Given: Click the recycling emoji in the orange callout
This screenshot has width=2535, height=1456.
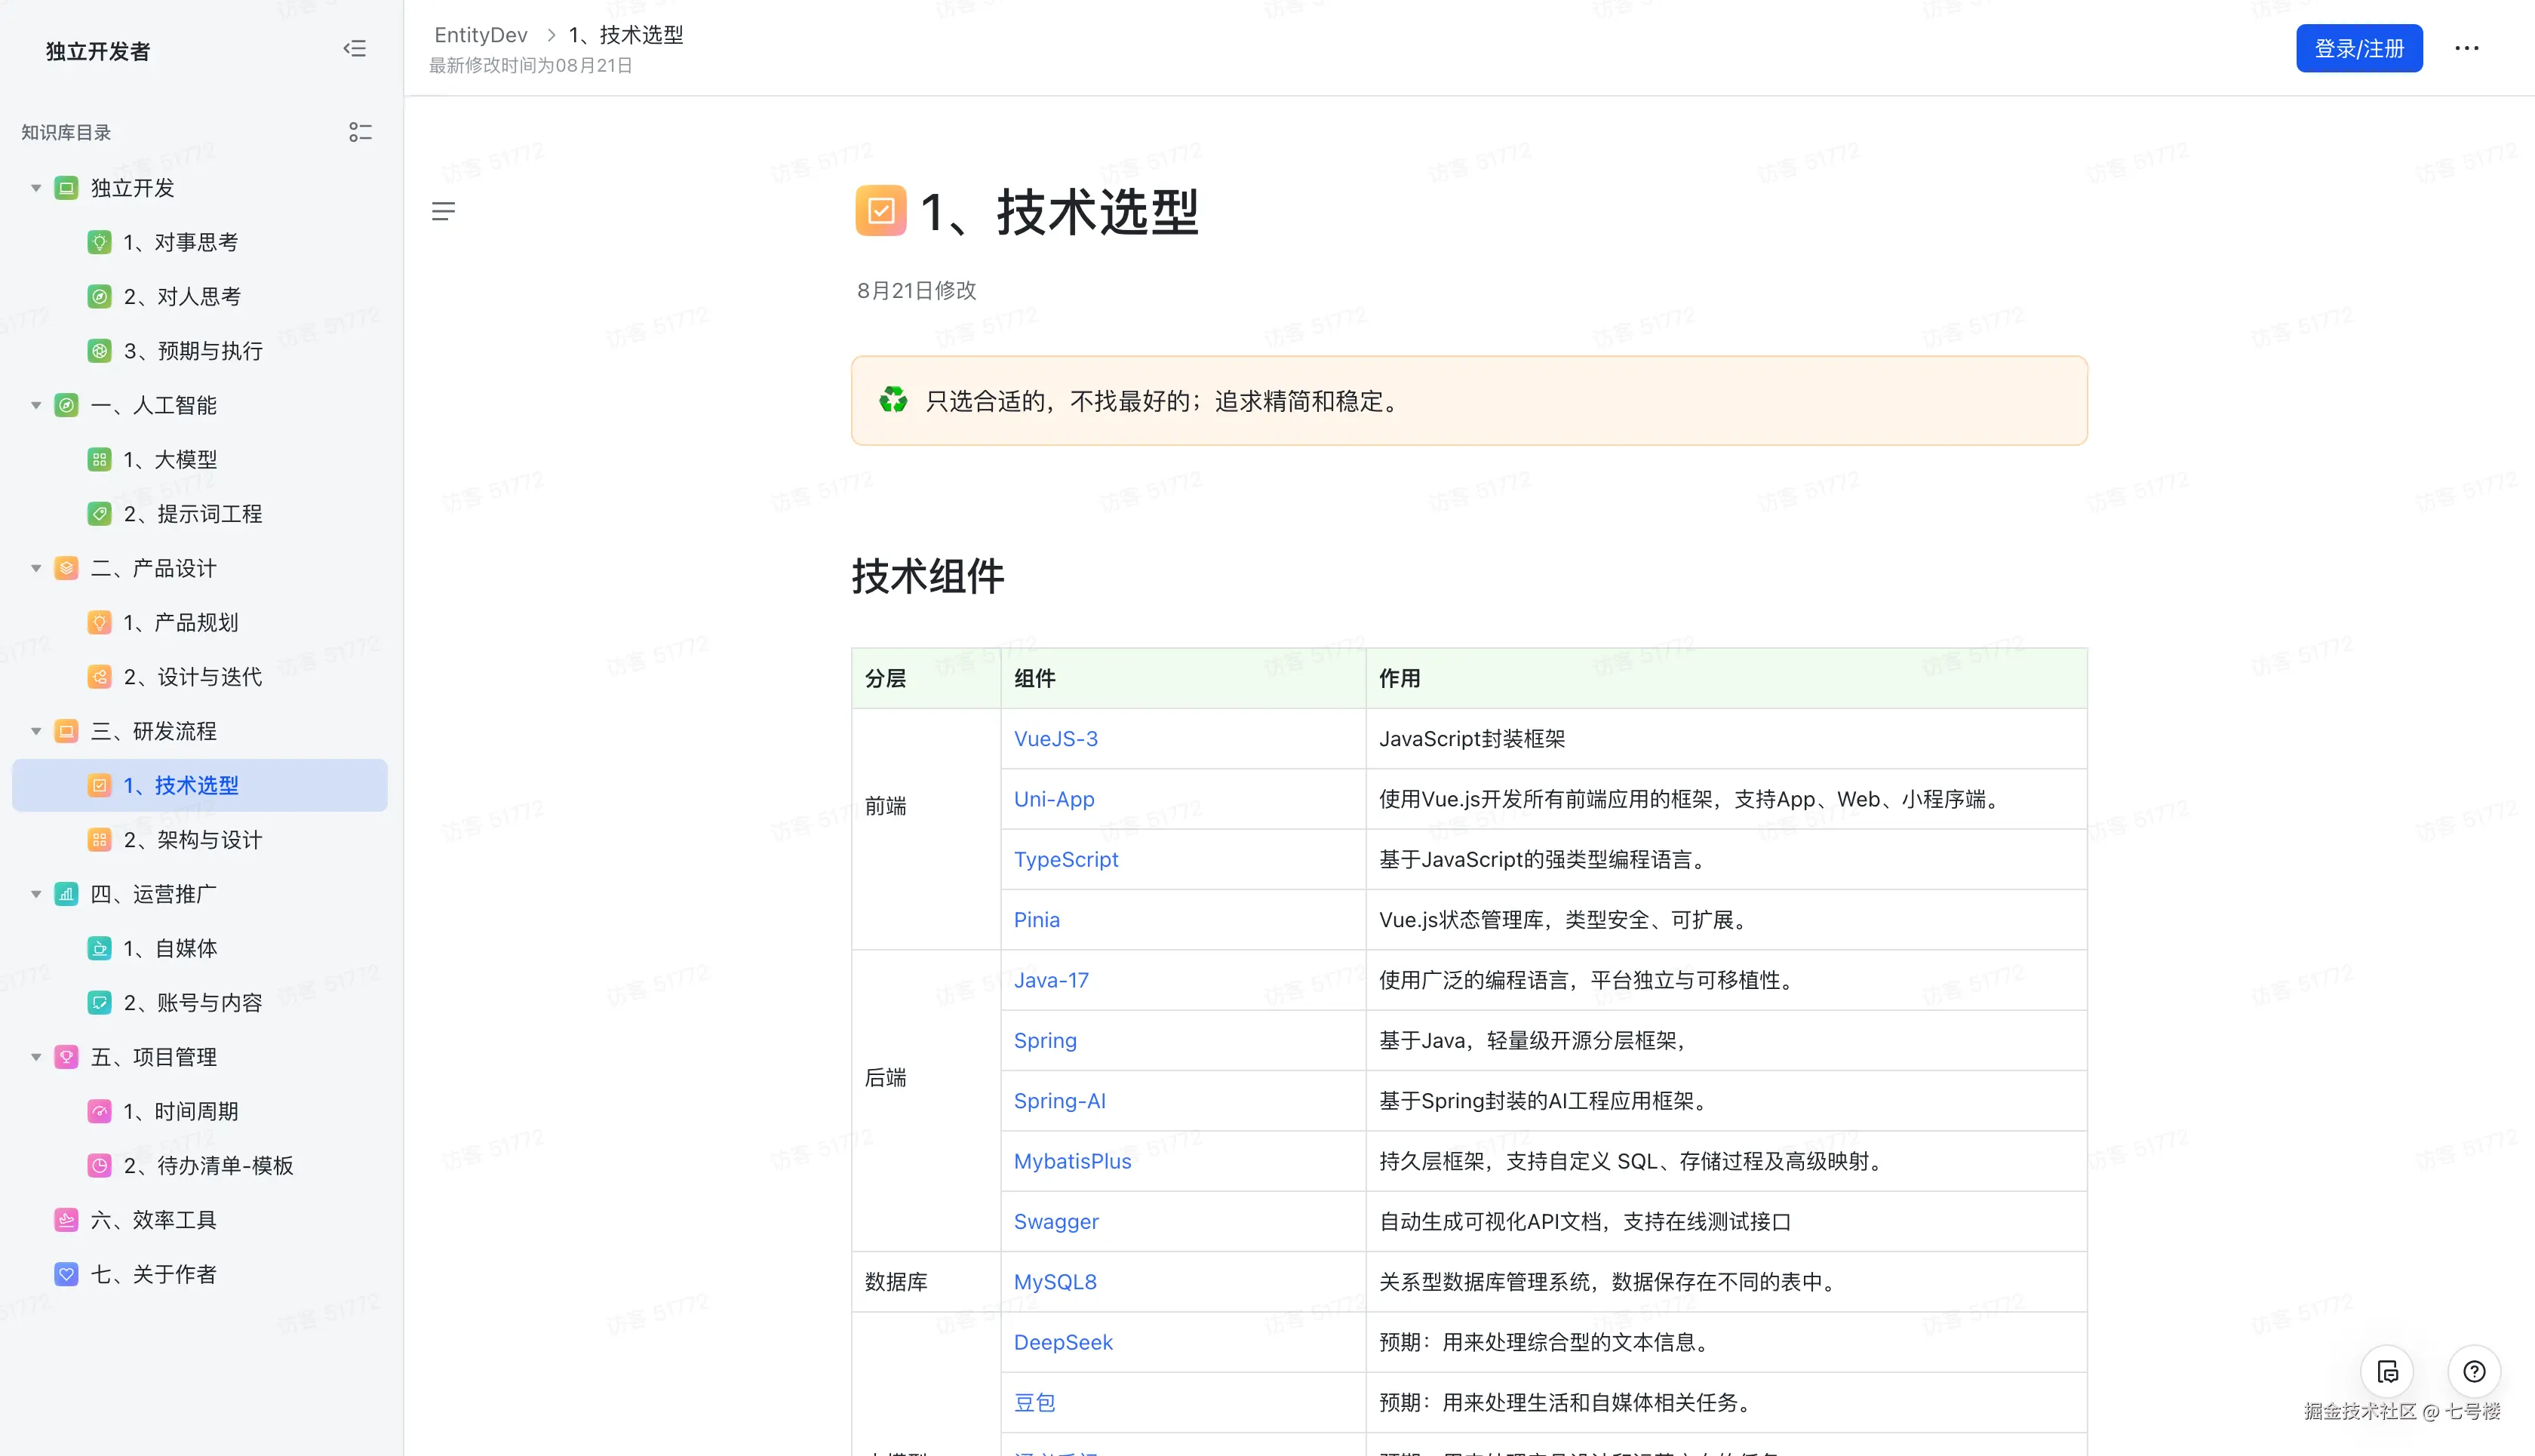Looking at the screenshot, I should (x=893, y=401).
